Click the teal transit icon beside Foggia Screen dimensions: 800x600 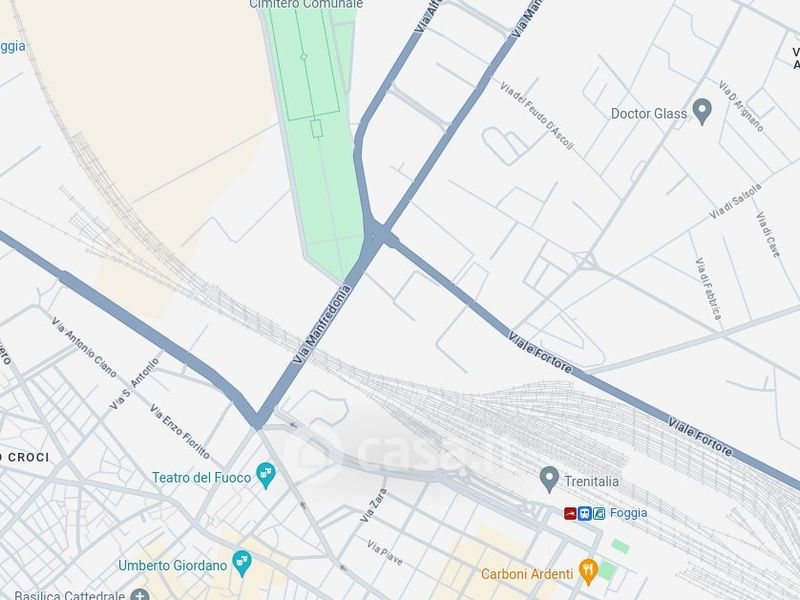pos(599,513)
